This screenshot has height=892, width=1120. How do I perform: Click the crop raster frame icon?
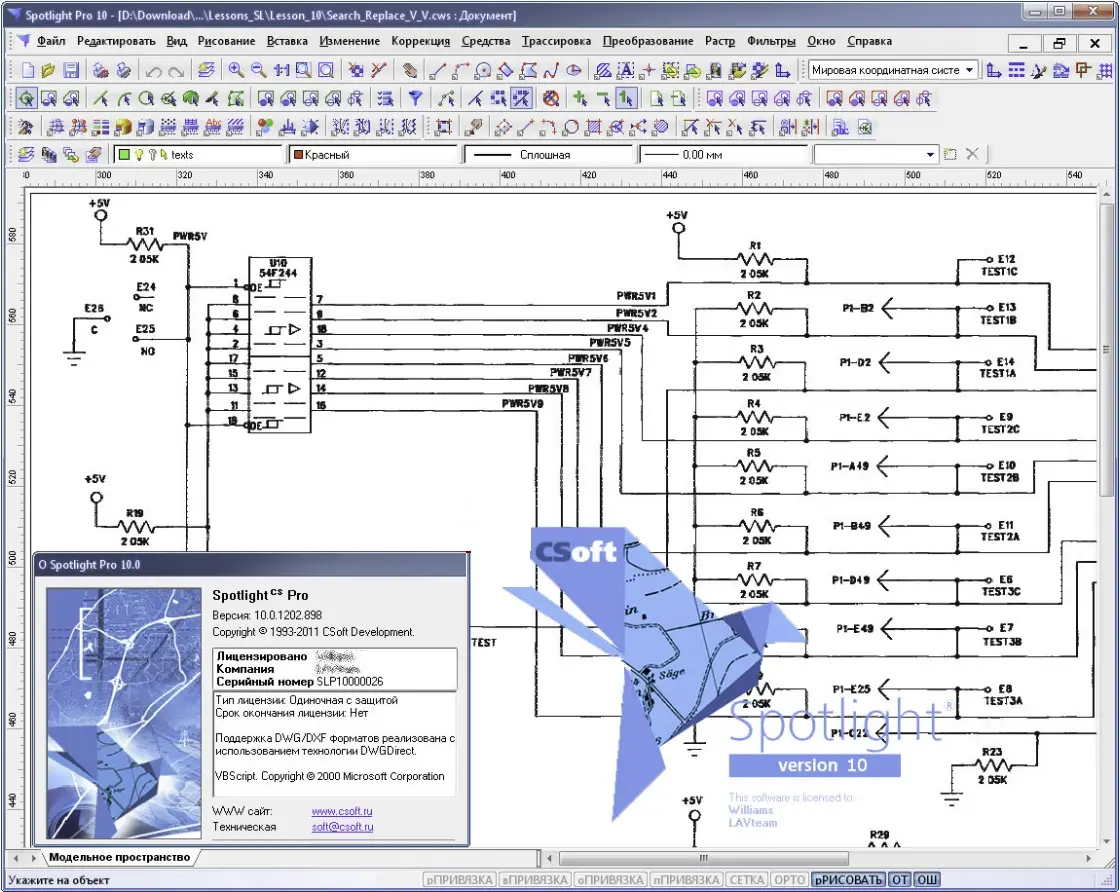coord(444,127)
